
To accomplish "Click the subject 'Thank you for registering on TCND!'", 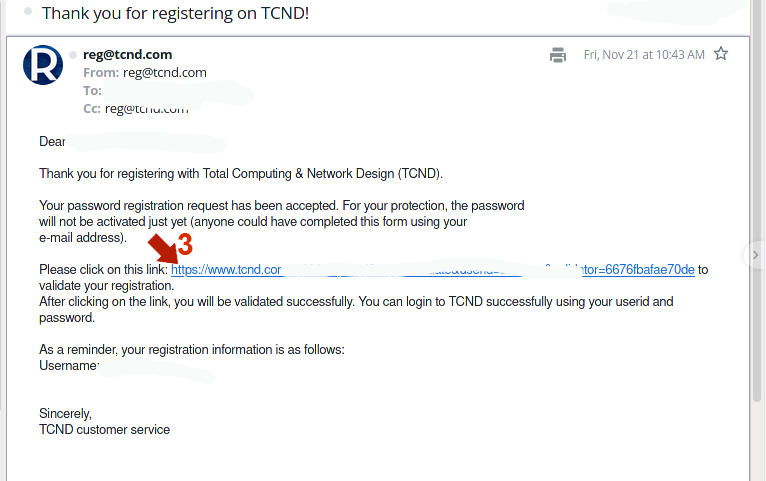I will pos(175,13).
